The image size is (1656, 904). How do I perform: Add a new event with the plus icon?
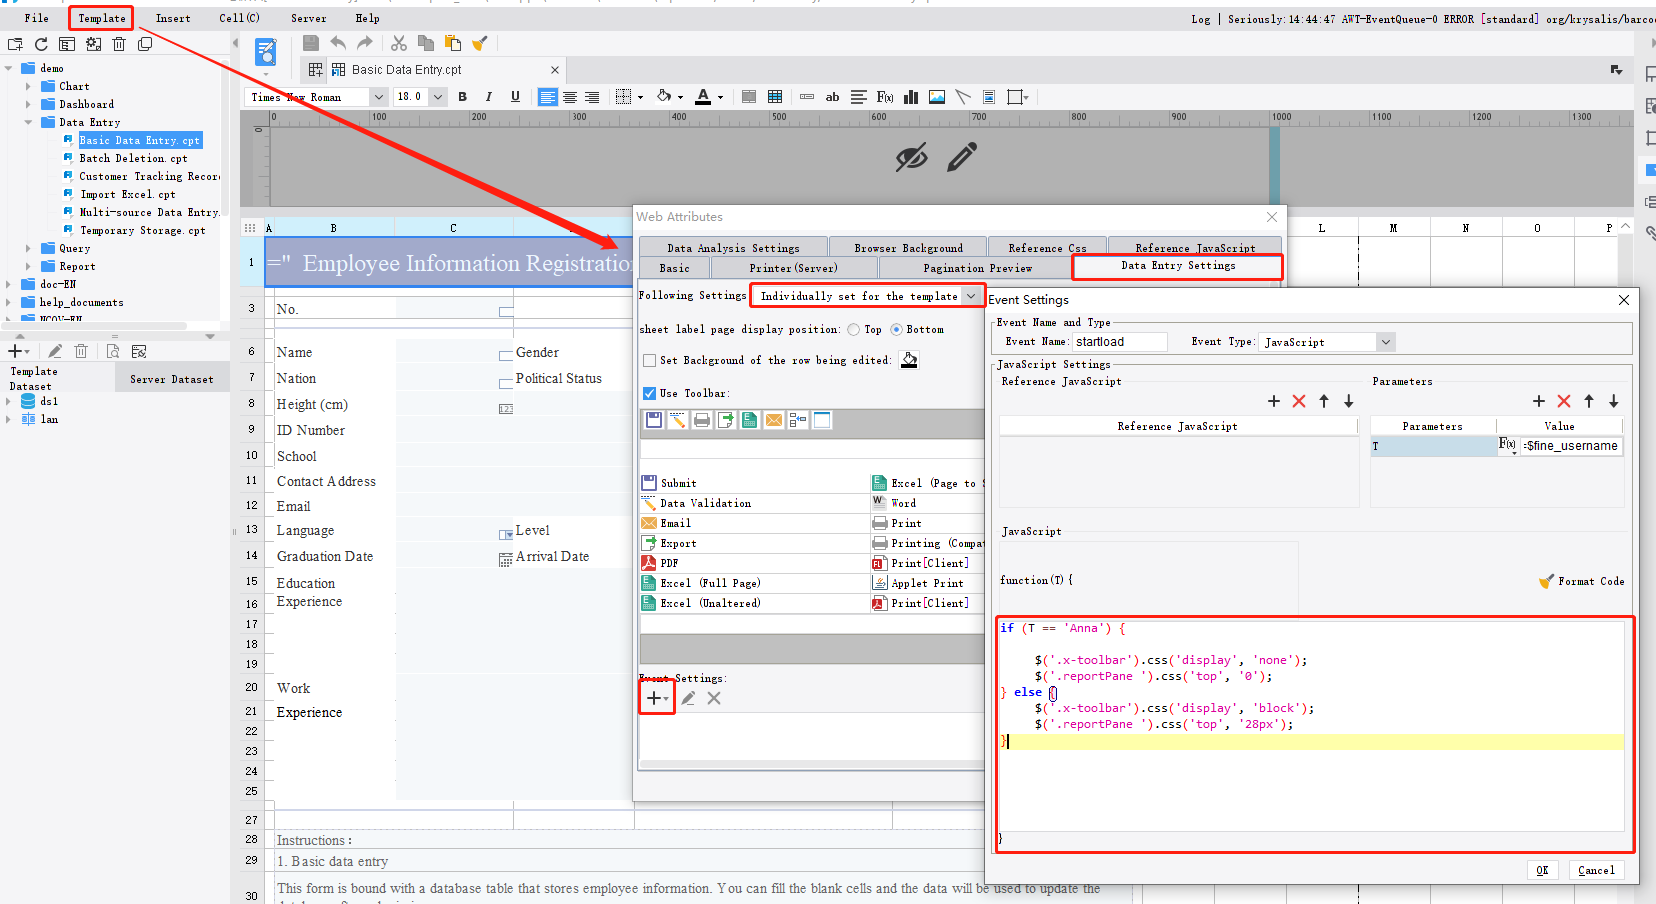click(653, 698)
